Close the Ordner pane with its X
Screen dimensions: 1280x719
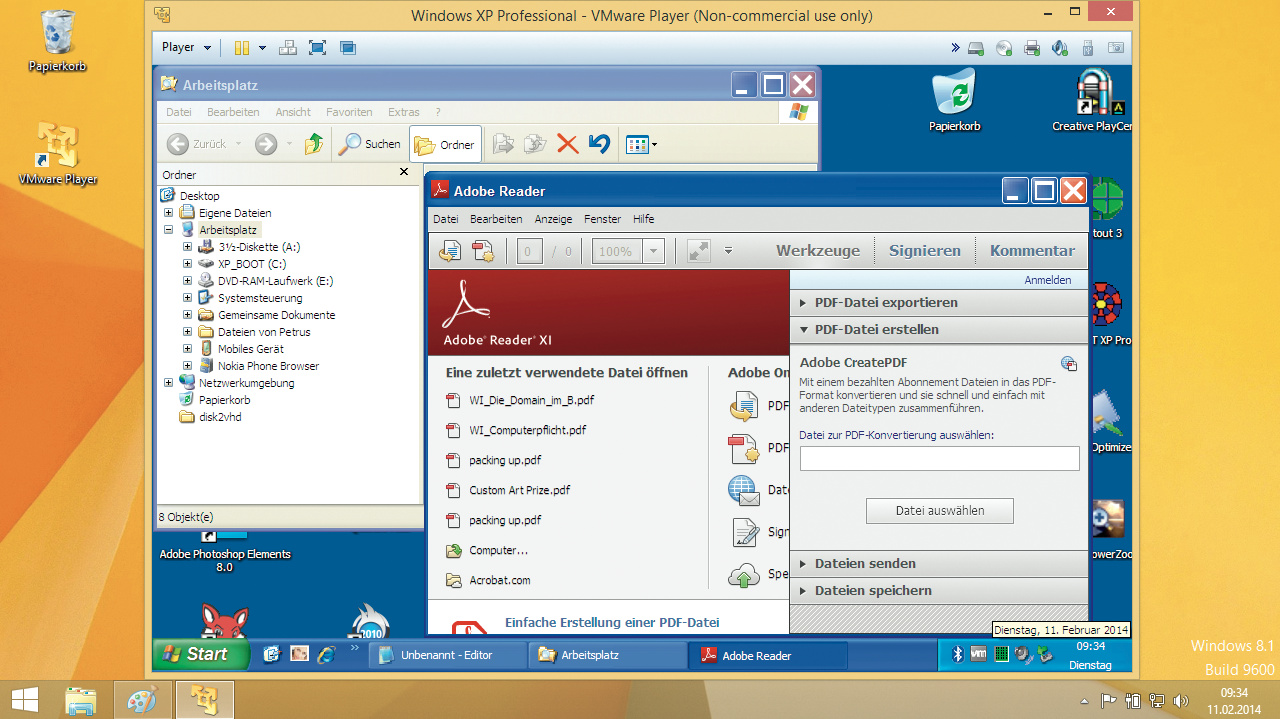click(x=404, y=173)
